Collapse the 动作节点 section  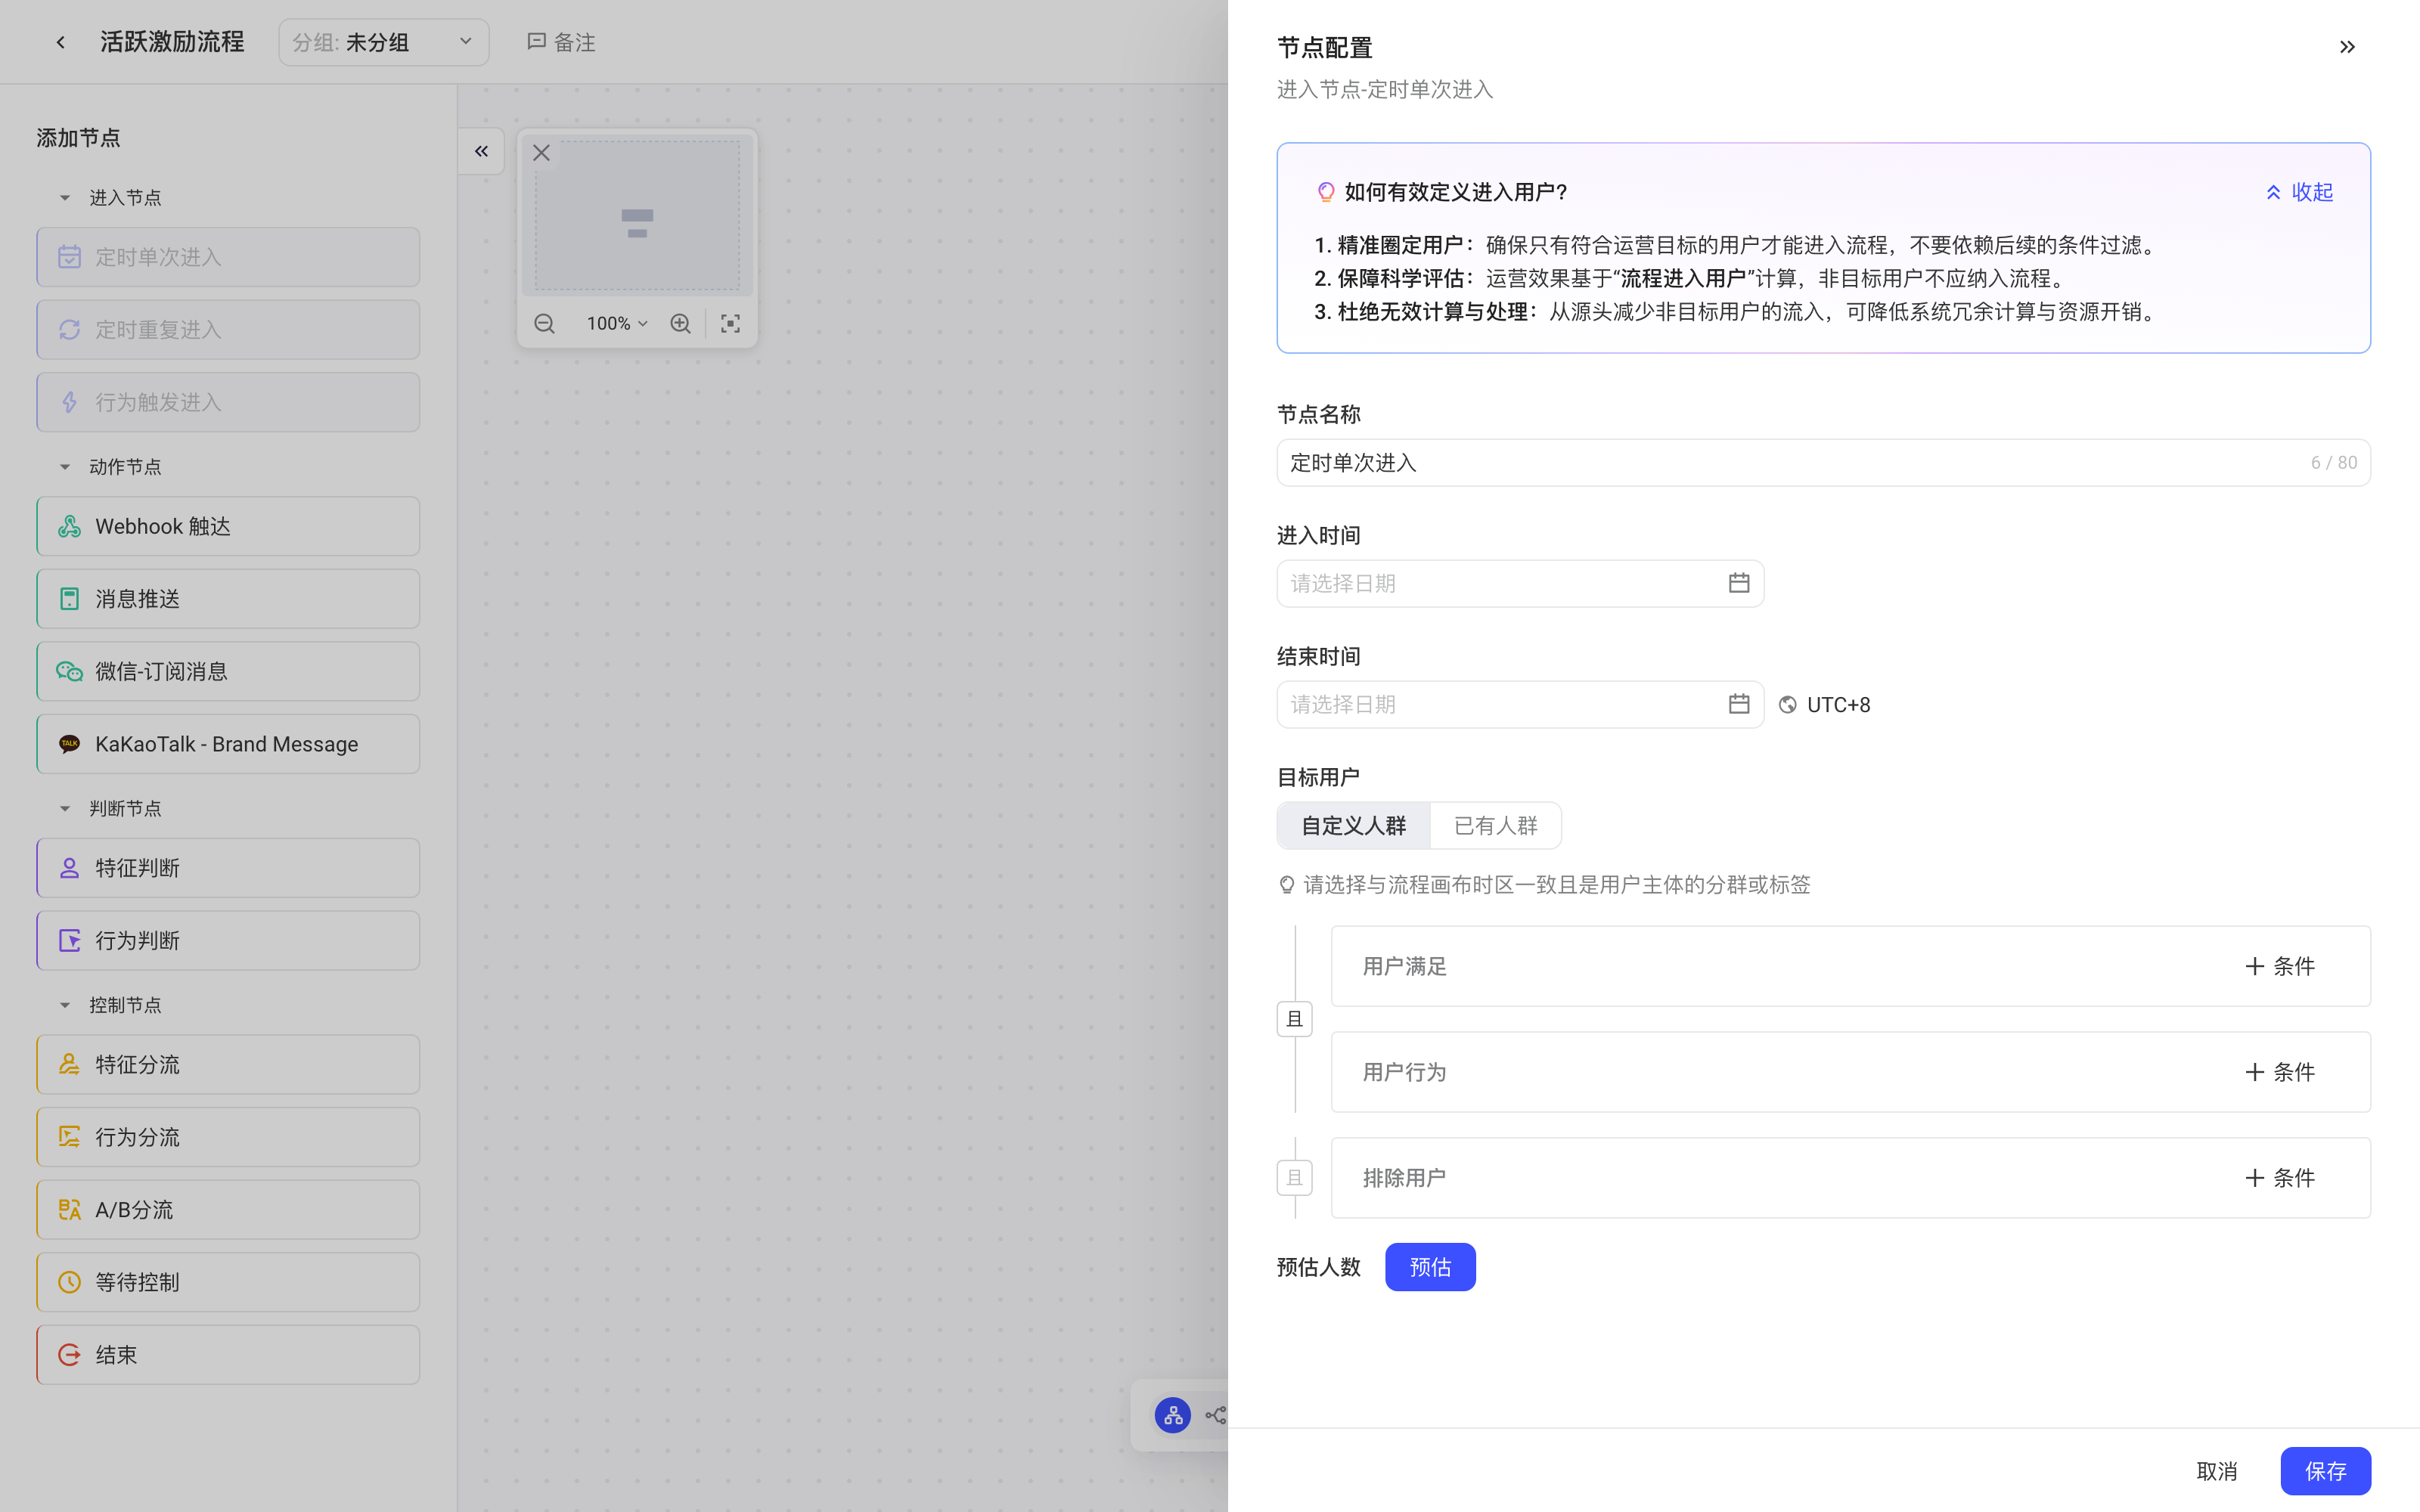pos(65,467)
